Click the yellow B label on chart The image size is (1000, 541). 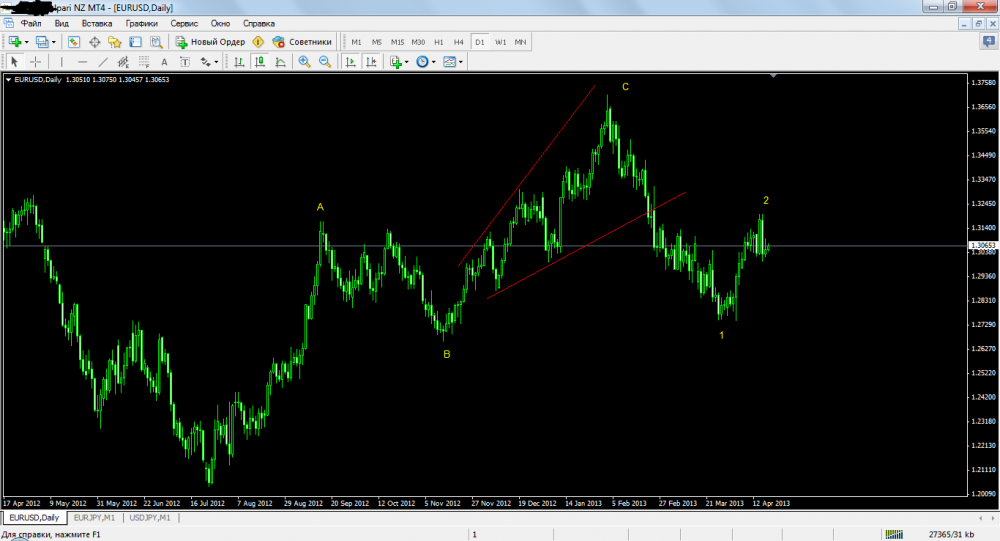[447, 354]
